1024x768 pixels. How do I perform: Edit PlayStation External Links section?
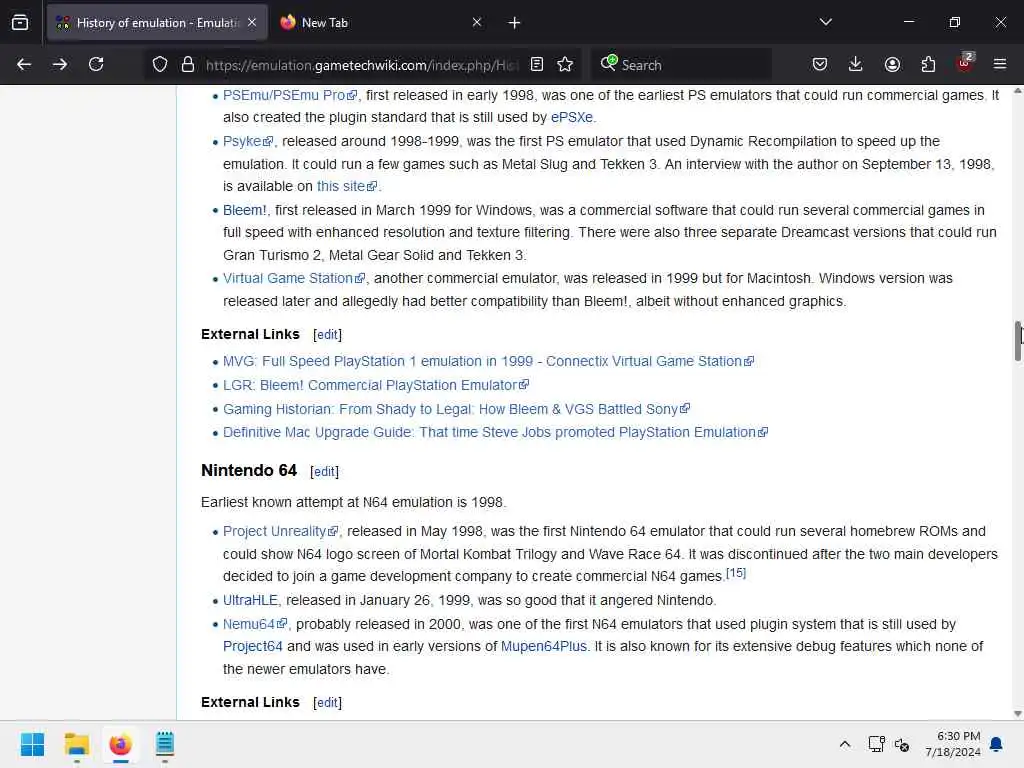click(x=327, y=334)
